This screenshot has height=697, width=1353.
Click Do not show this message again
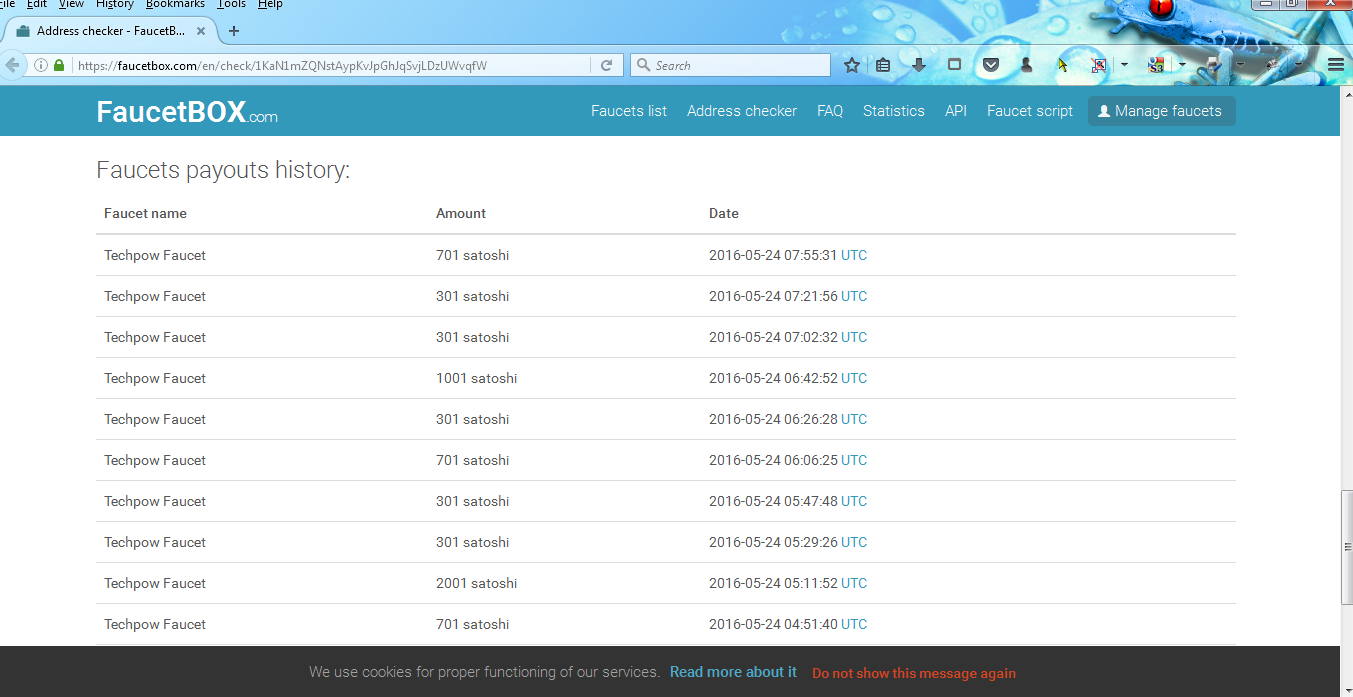[x=914, y=673]
